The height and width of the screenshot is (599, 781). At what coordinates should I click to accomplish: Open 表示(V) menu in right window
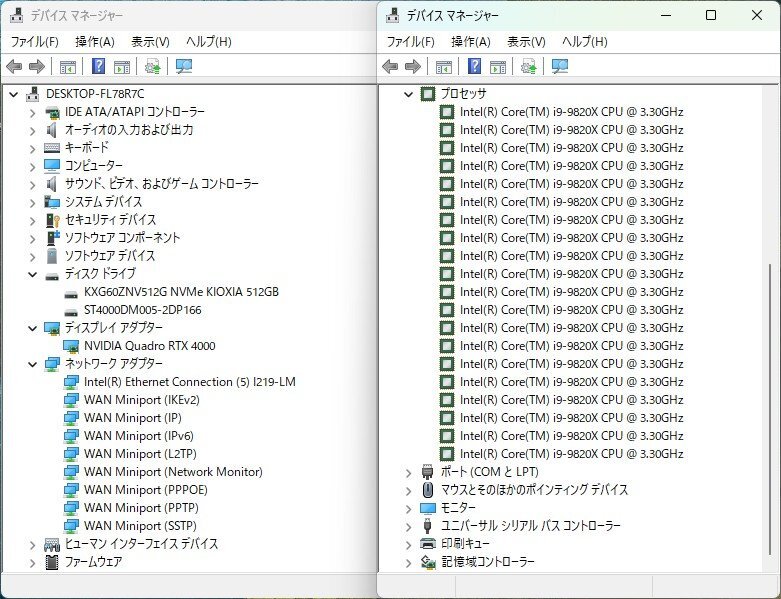click(526, 42)
